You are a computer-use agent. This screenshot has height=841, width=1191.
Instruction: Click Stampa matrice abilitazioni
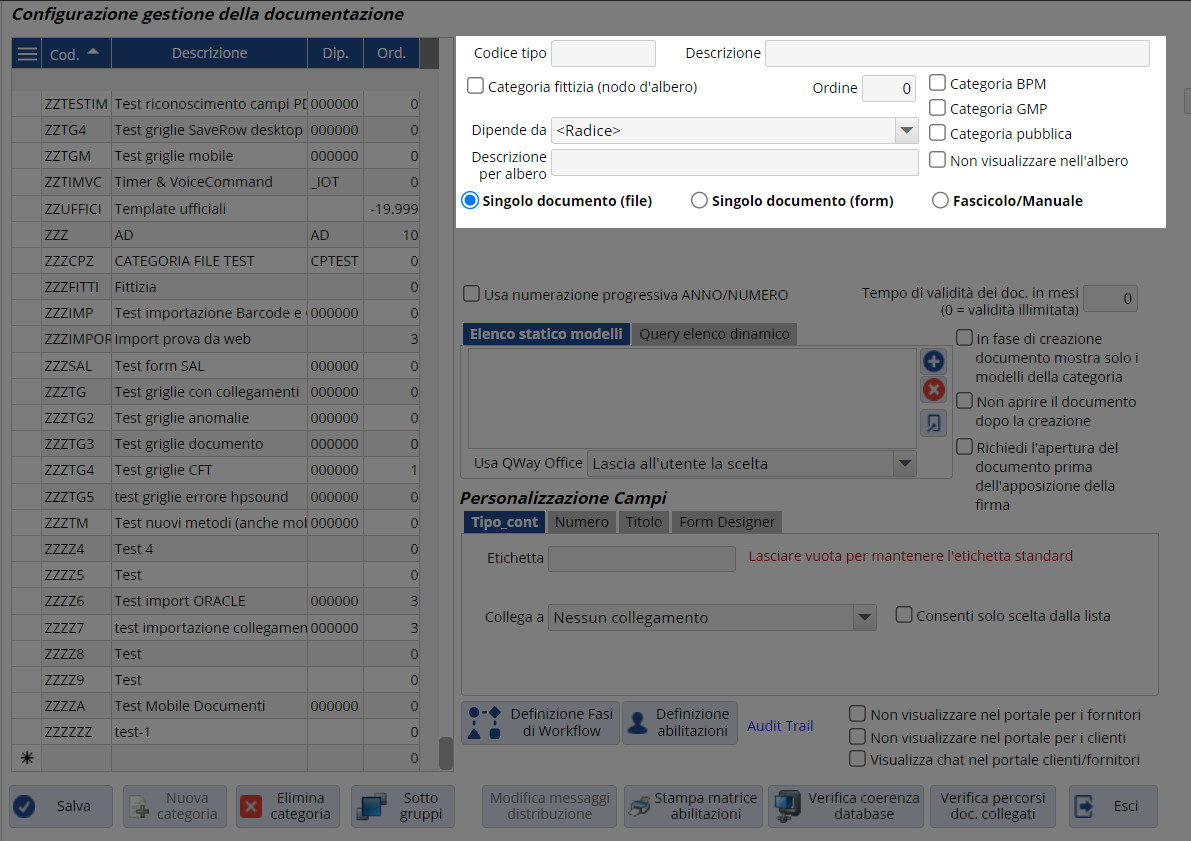click(693, 806)
